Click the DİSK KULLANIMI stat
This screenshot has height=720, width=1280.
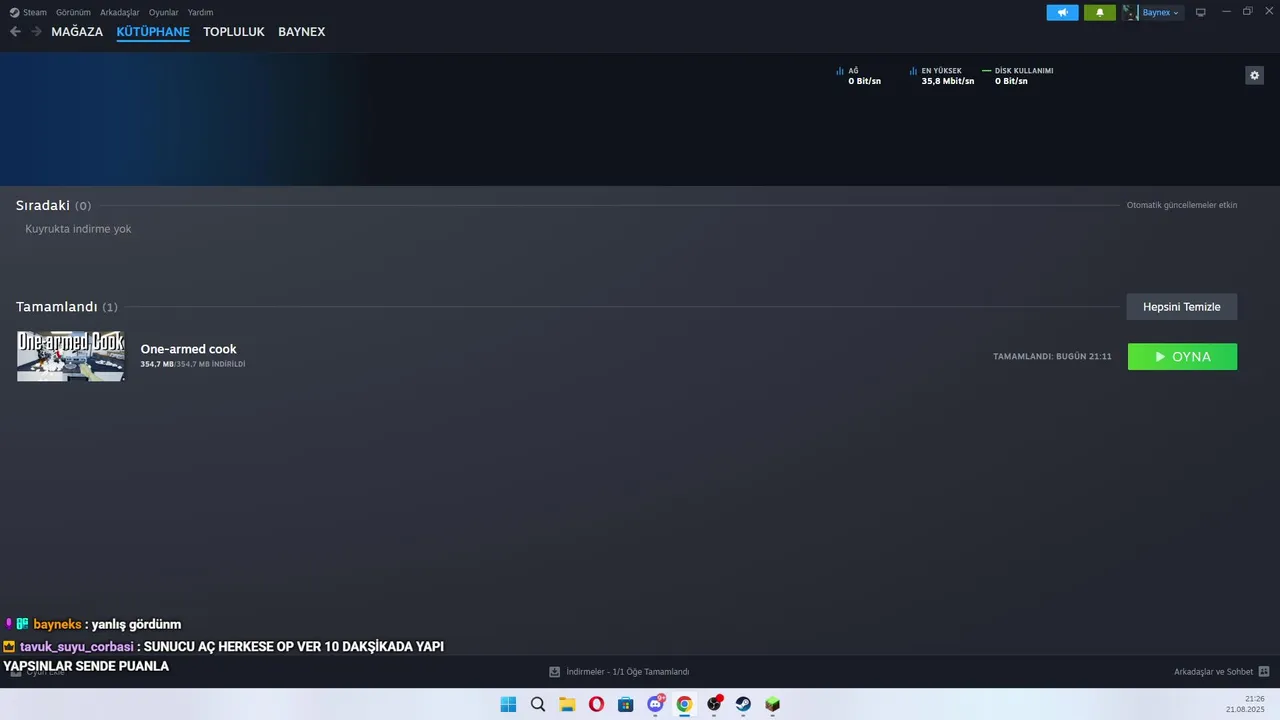click(1018, 76)
